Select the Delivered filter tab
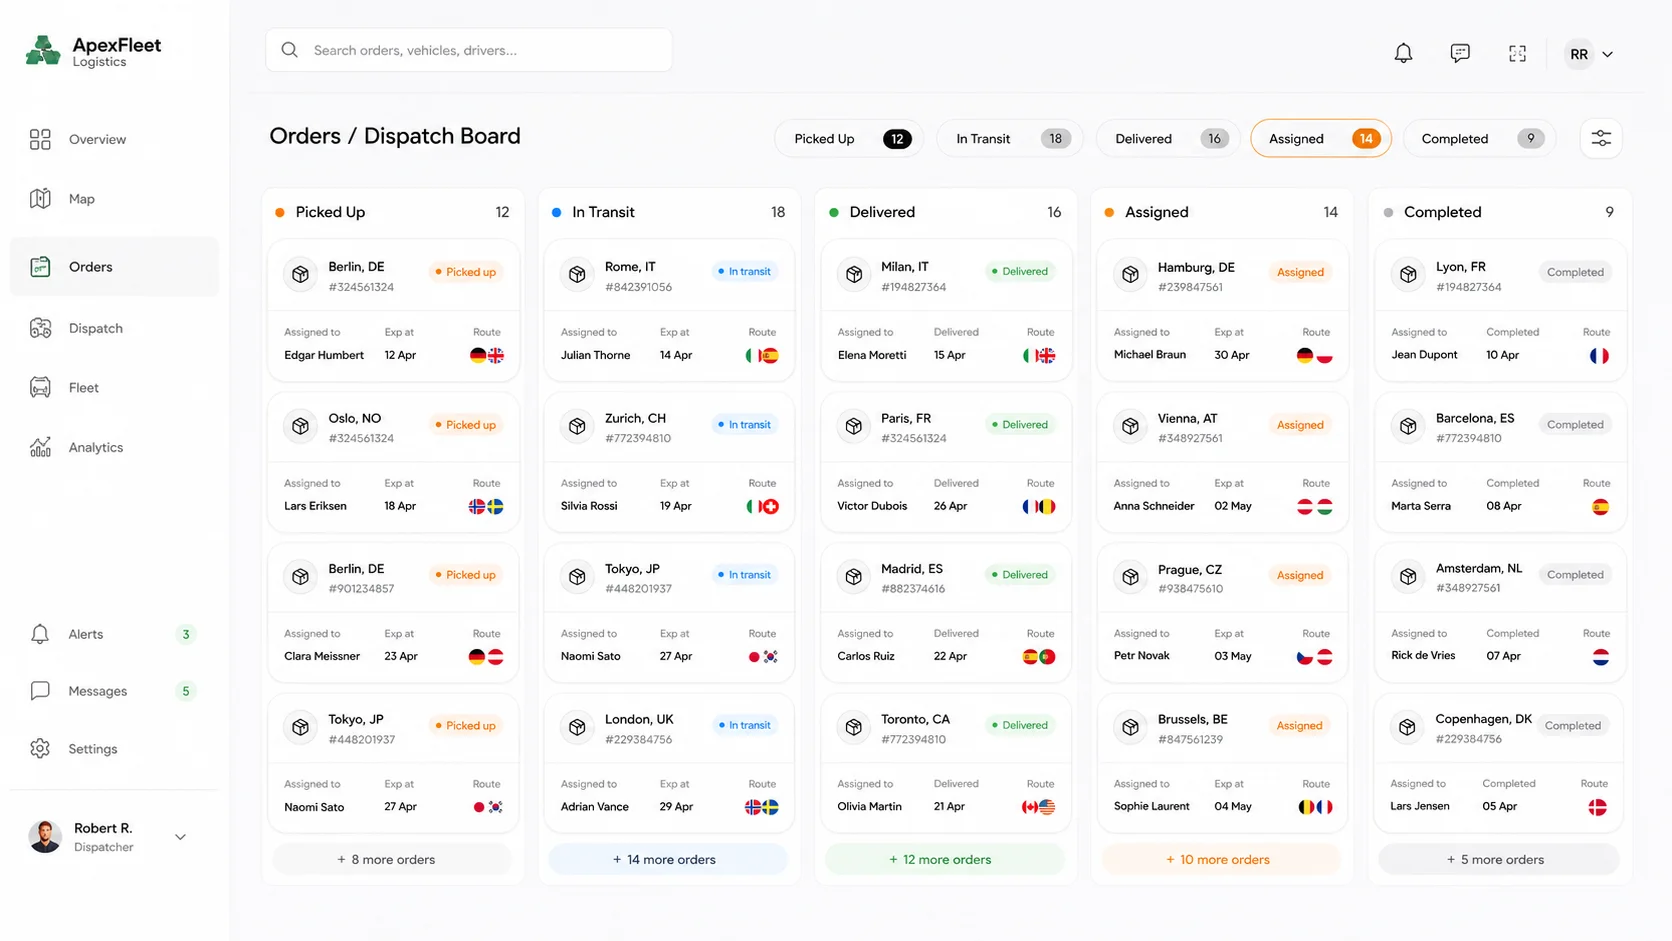Image resolution: width=1672 pixels, height=941 pixels. coord(1168,139)
